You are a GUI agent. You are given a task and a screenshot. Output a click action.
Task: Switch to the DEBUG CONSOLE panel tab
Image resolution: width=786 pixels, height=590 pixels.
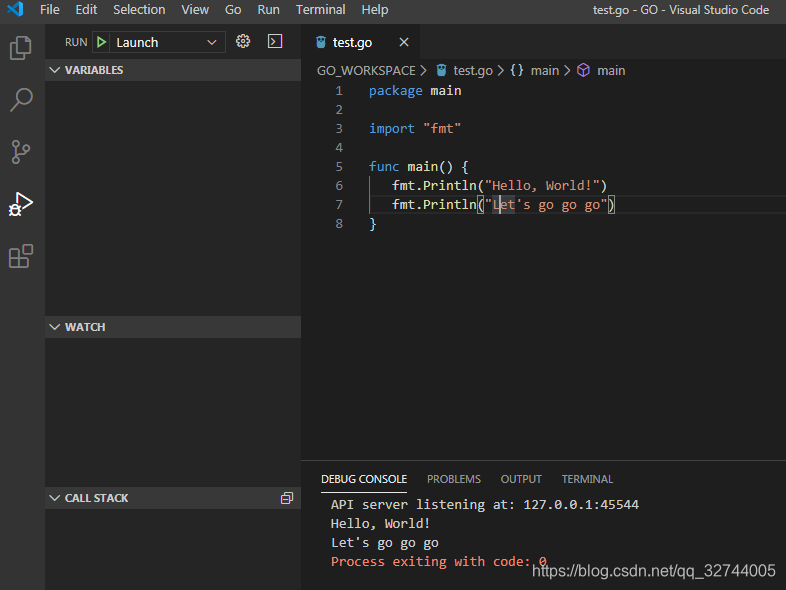click(x=364, y=479)
